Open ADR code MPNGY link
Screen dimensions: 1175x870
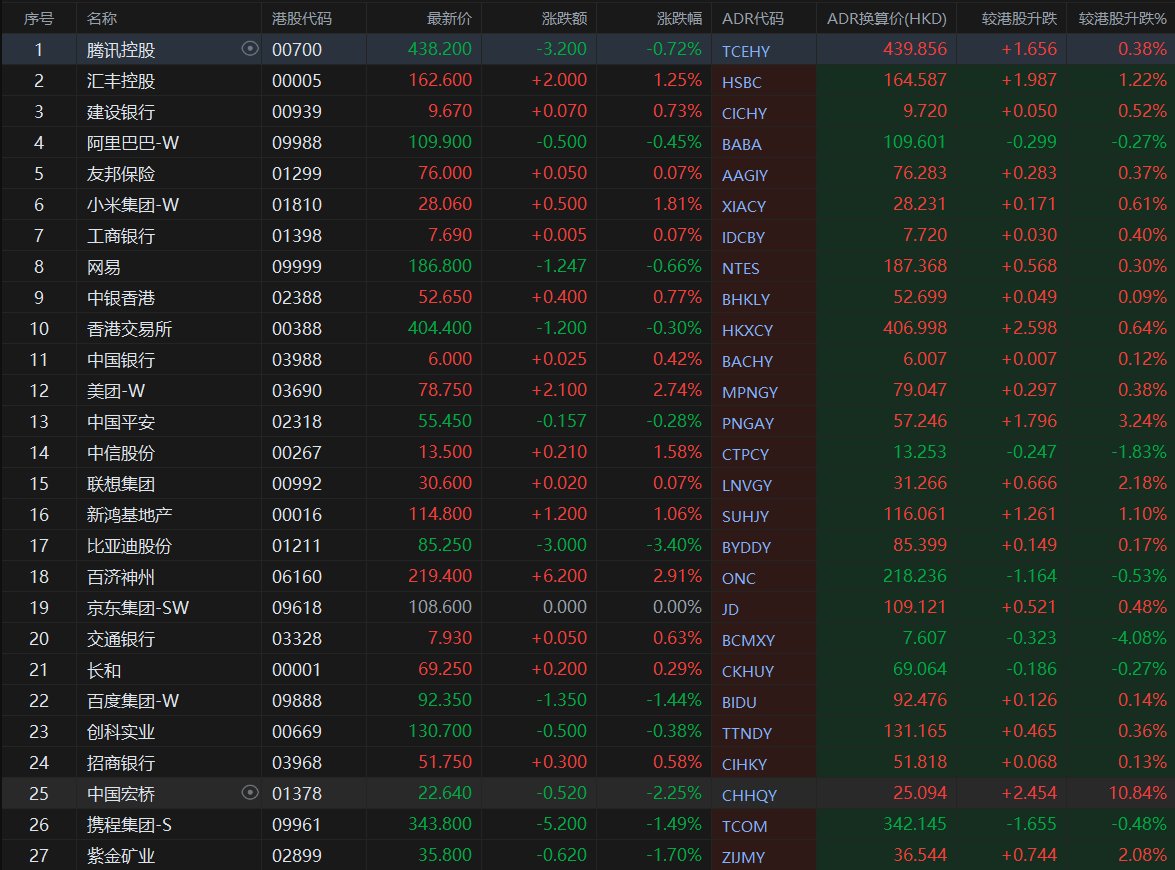click(x=749, y=392)
